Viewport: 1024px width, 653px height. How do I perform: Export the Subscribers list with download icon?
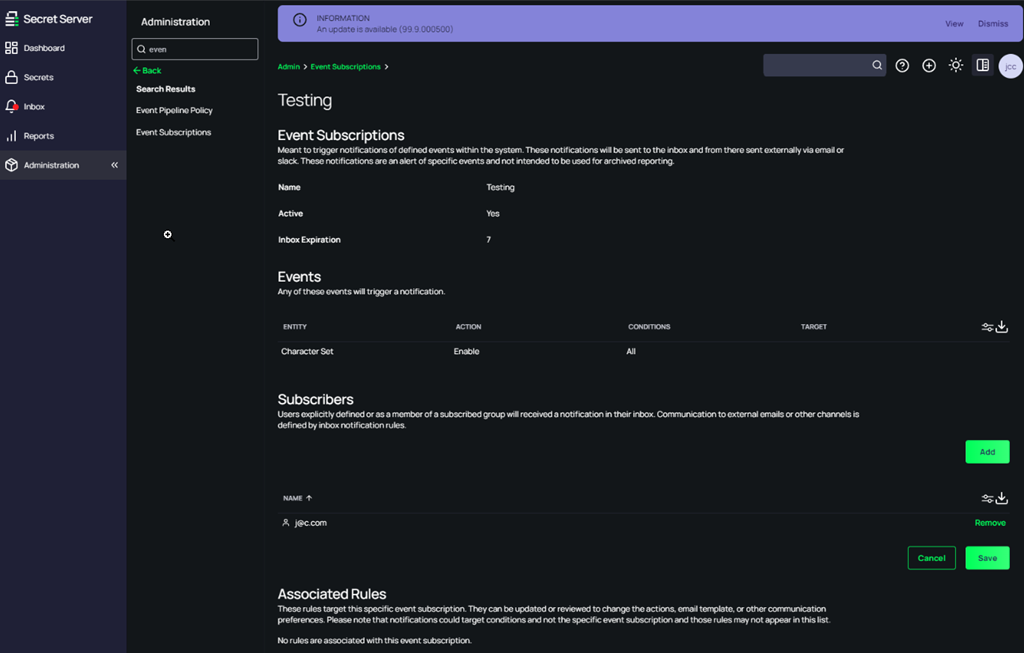click(1002, 498)
